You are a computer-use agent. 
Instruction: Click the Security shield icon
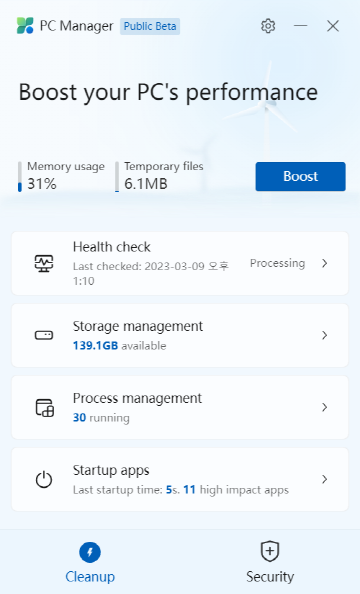point(270,551)
